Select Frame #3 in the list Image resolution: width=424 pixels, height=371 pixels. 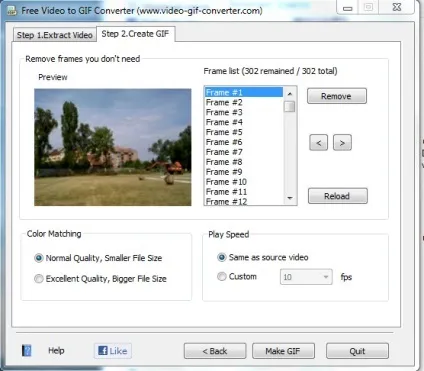click(244, 112)
